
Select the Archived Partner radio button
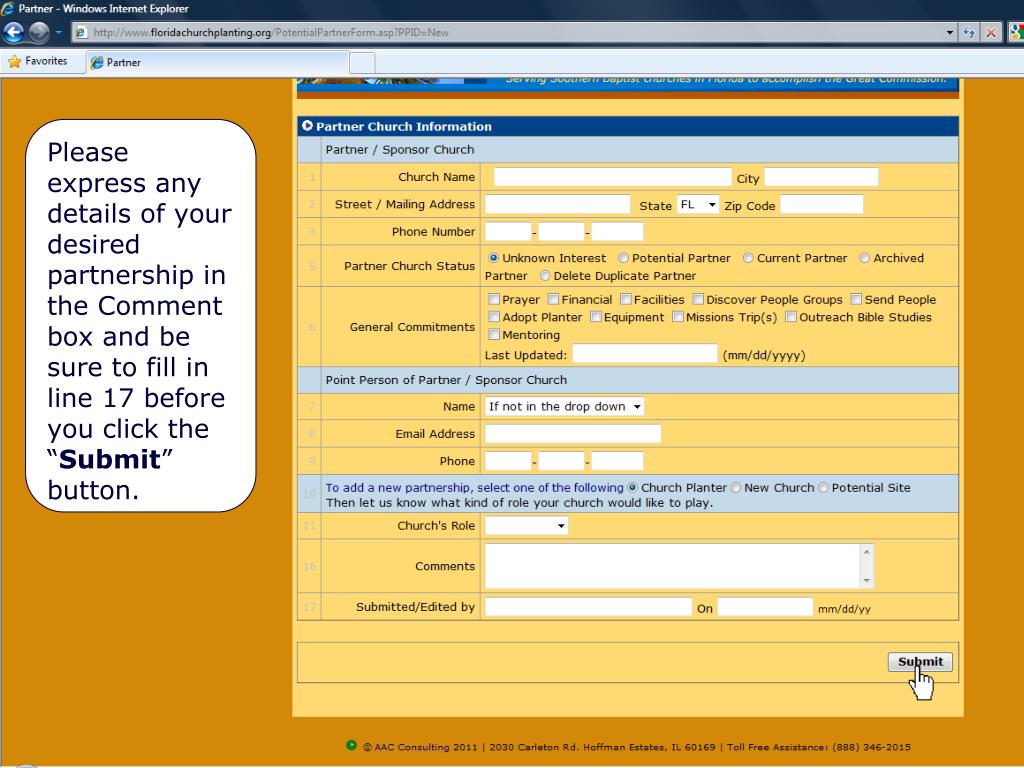pyautogui.click(x=865, y=258)
